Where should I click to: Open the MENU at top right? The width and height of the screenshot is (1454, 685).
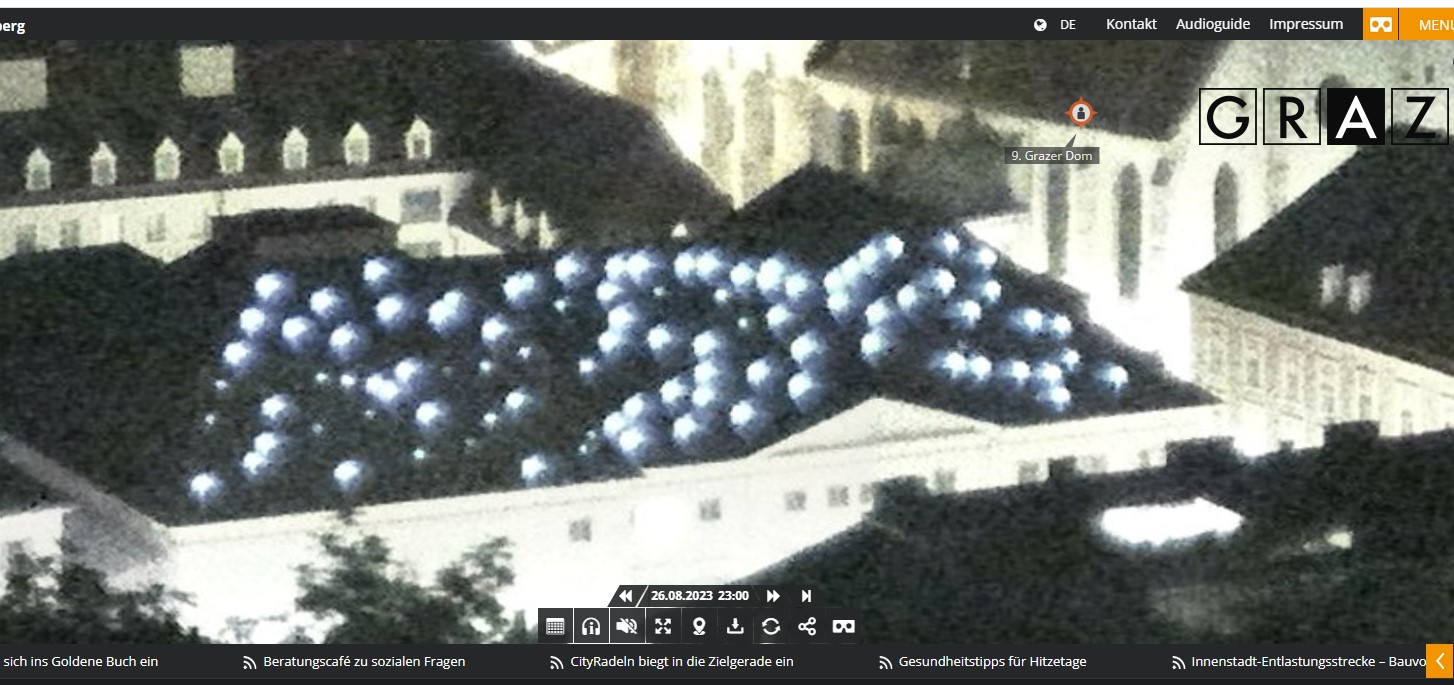(1436, 23)
